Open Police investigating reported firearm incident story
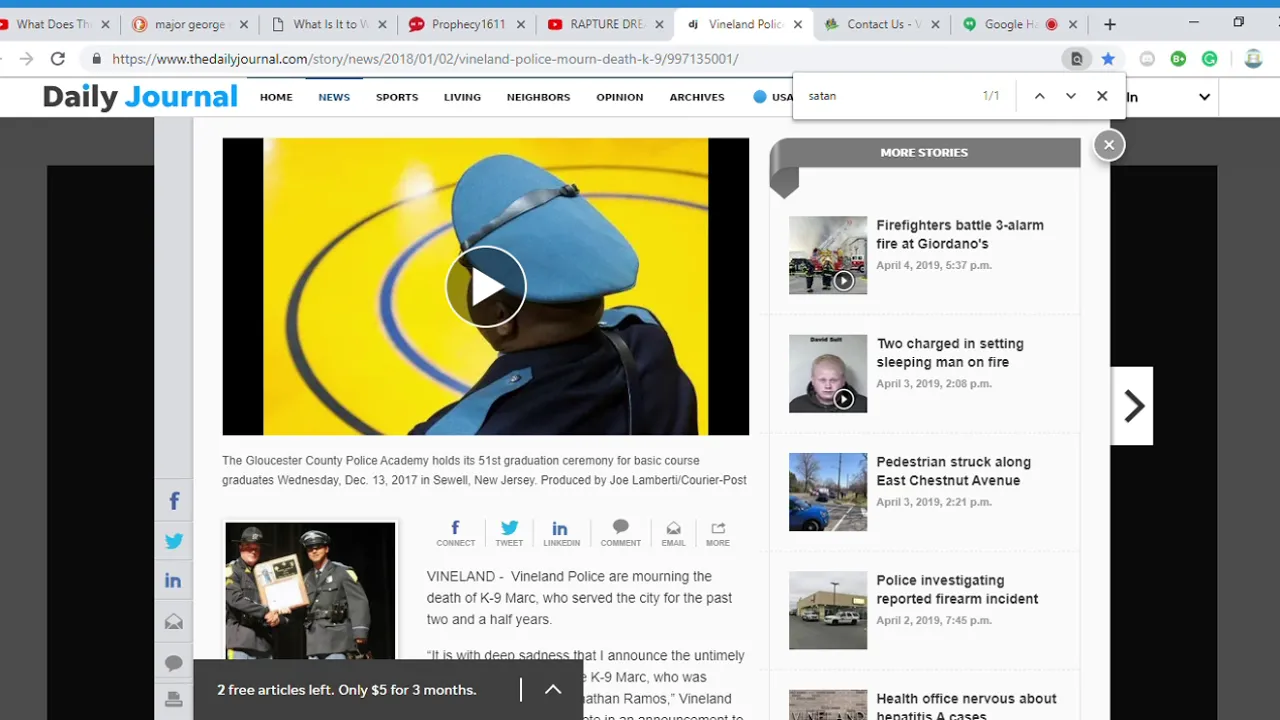 pos(957,590)
